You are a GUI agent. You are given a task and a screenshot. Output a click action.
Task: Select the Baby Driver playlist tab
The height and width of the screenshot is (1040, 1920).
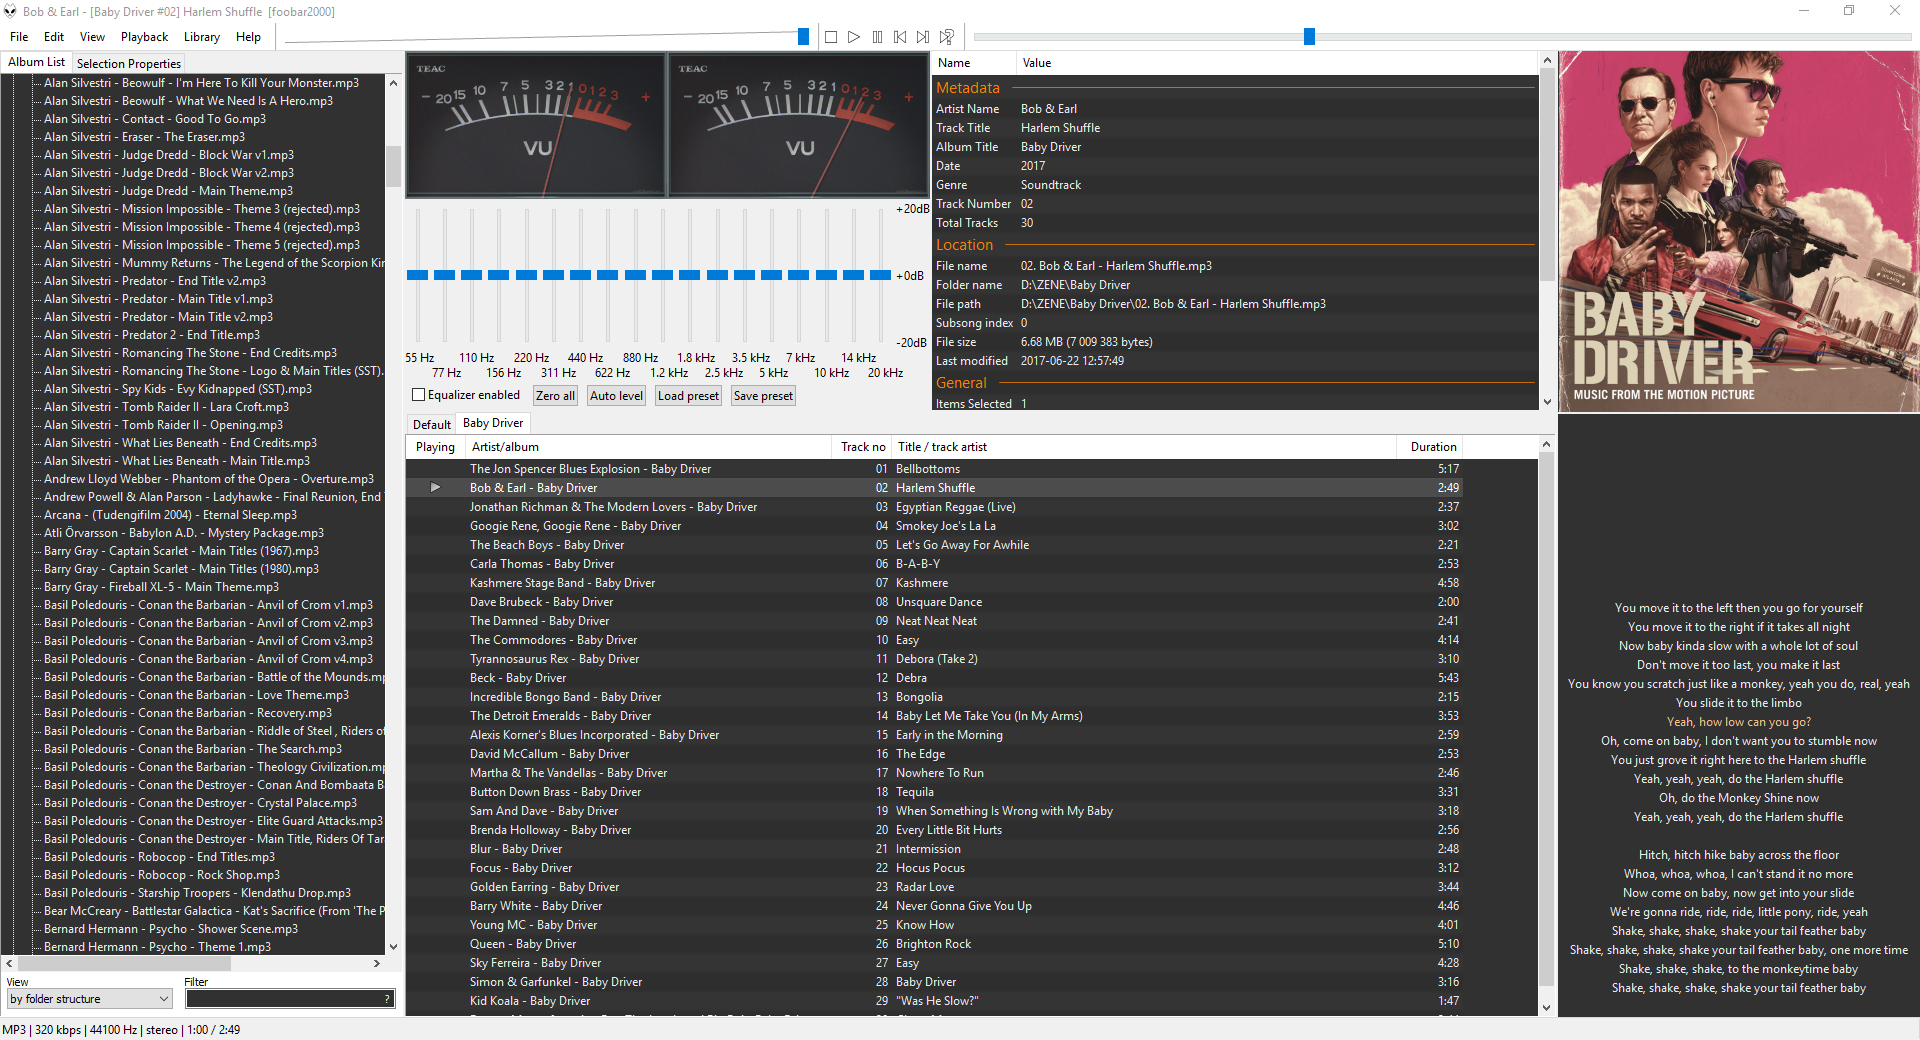(x=493, y=423)
